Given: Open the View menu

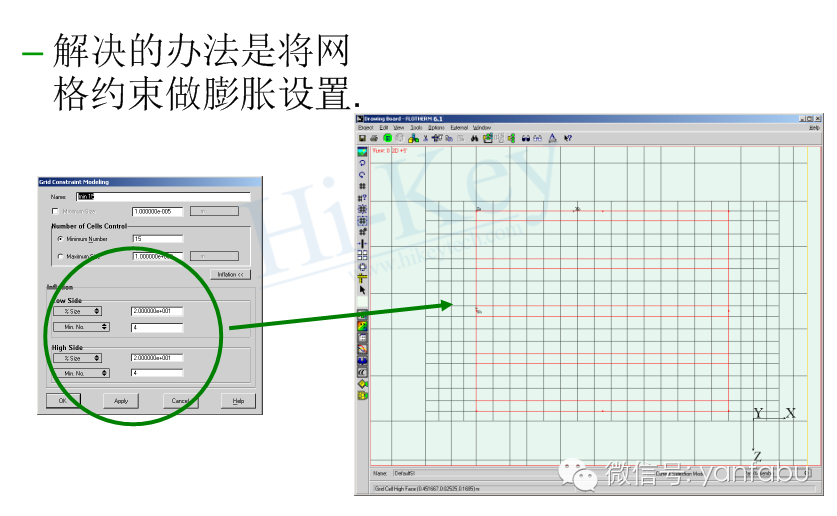Looking at the screenshot, I should tap(399, 128).
